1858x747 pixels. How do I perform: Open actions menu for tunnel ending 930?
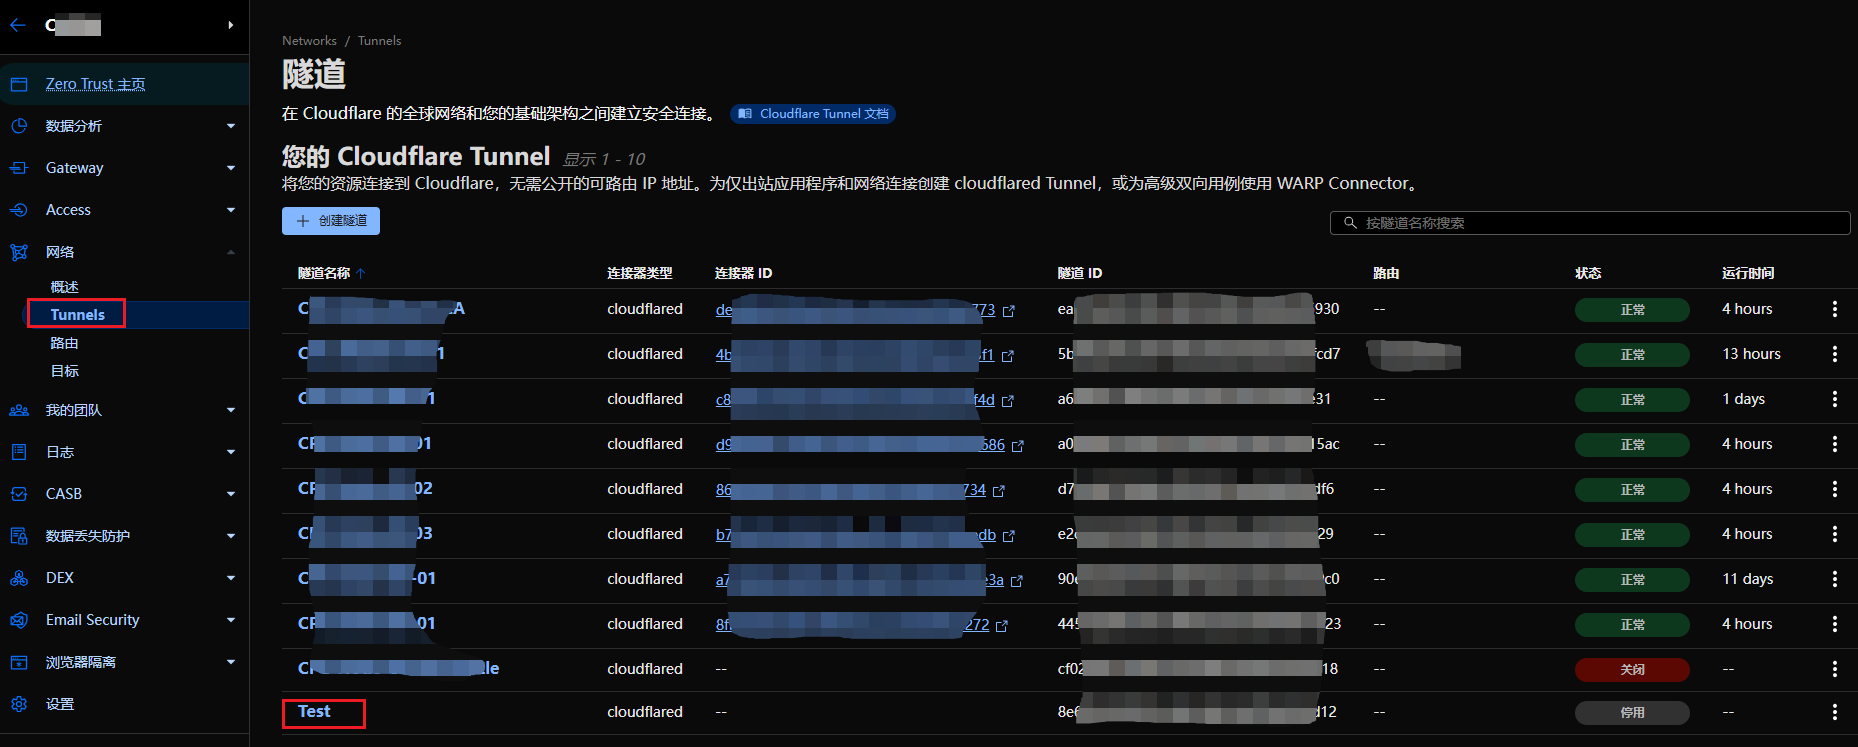[1834, 309]
